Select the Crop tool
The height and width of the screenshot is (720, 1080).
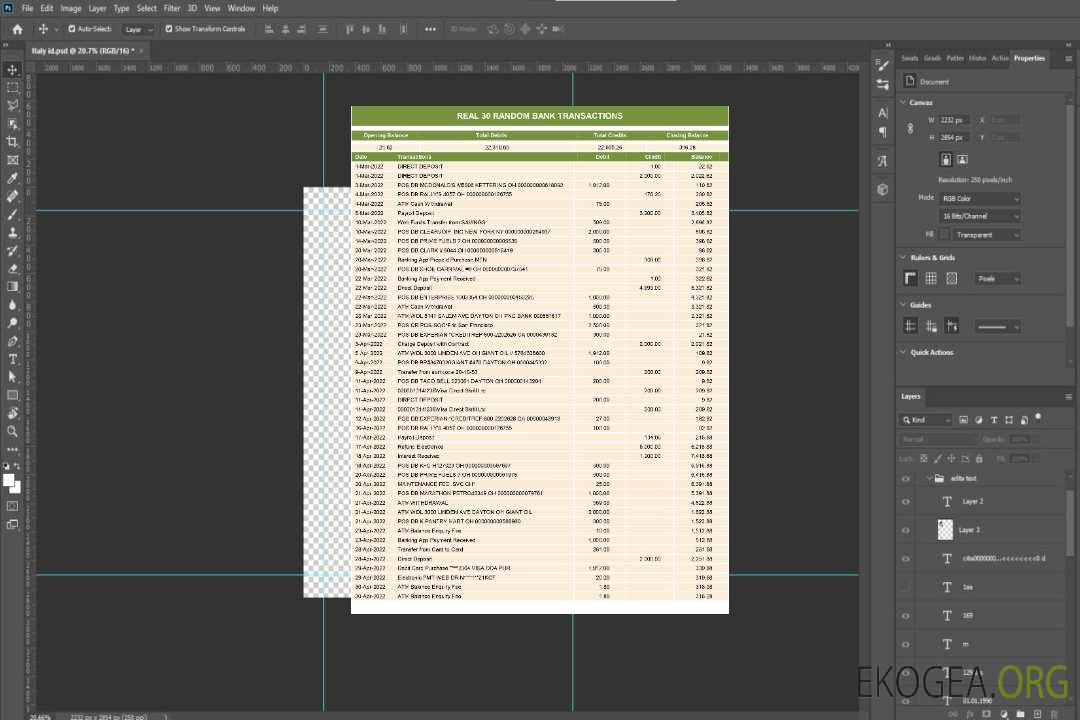[13, 142]
